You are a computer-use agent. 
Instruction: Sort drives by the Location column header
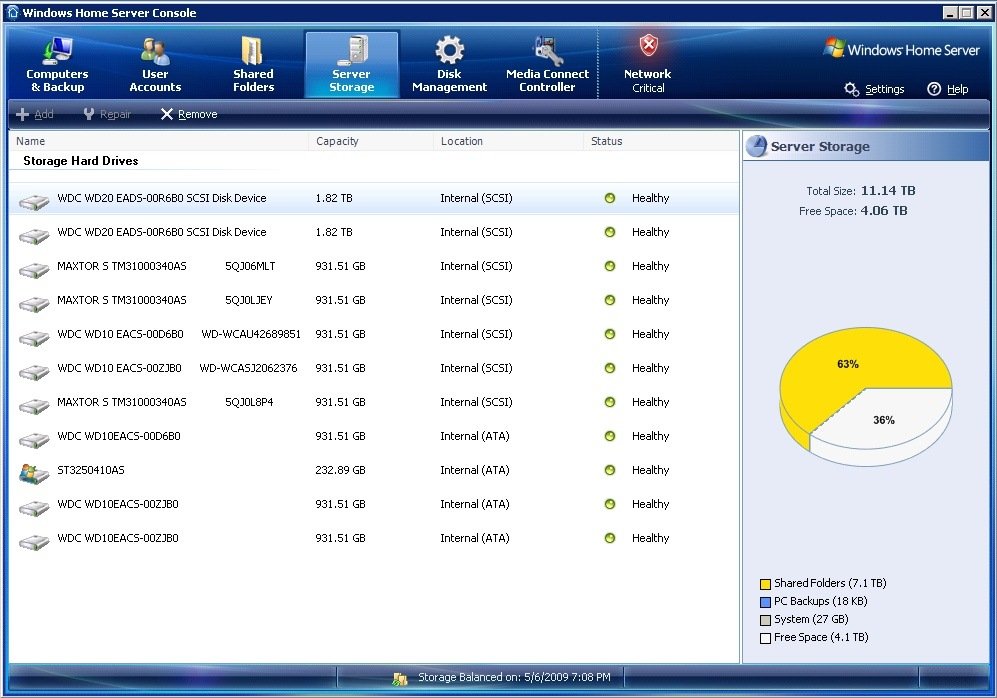click(x=509, y=141)
